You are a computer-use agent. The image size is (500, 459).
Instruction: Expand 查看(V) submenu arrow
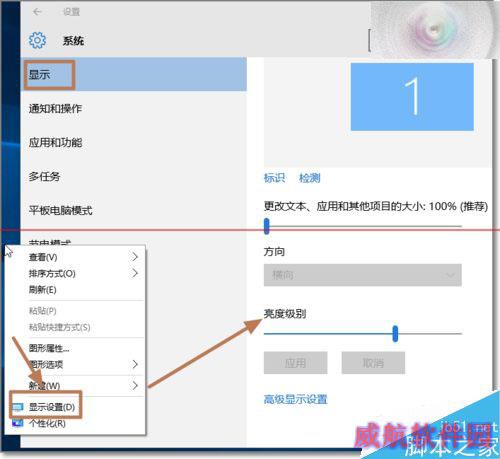(x=135, y=257)
